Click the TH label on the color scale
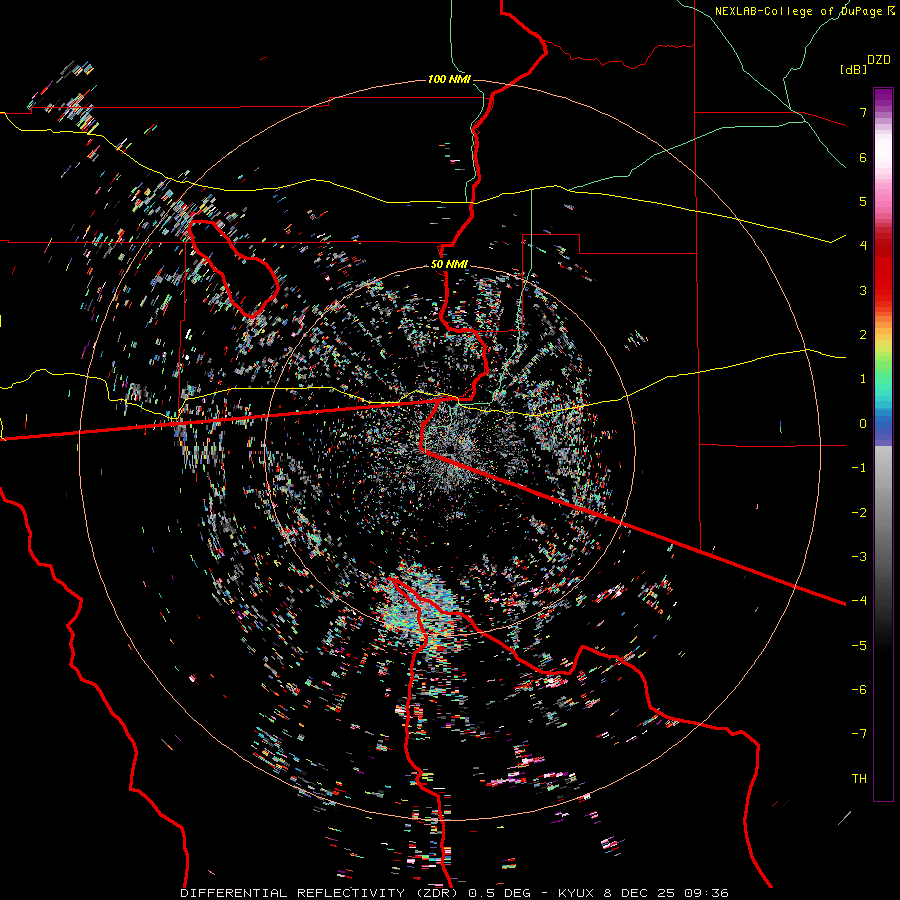900x900 pixels. [x=859, y=779]
